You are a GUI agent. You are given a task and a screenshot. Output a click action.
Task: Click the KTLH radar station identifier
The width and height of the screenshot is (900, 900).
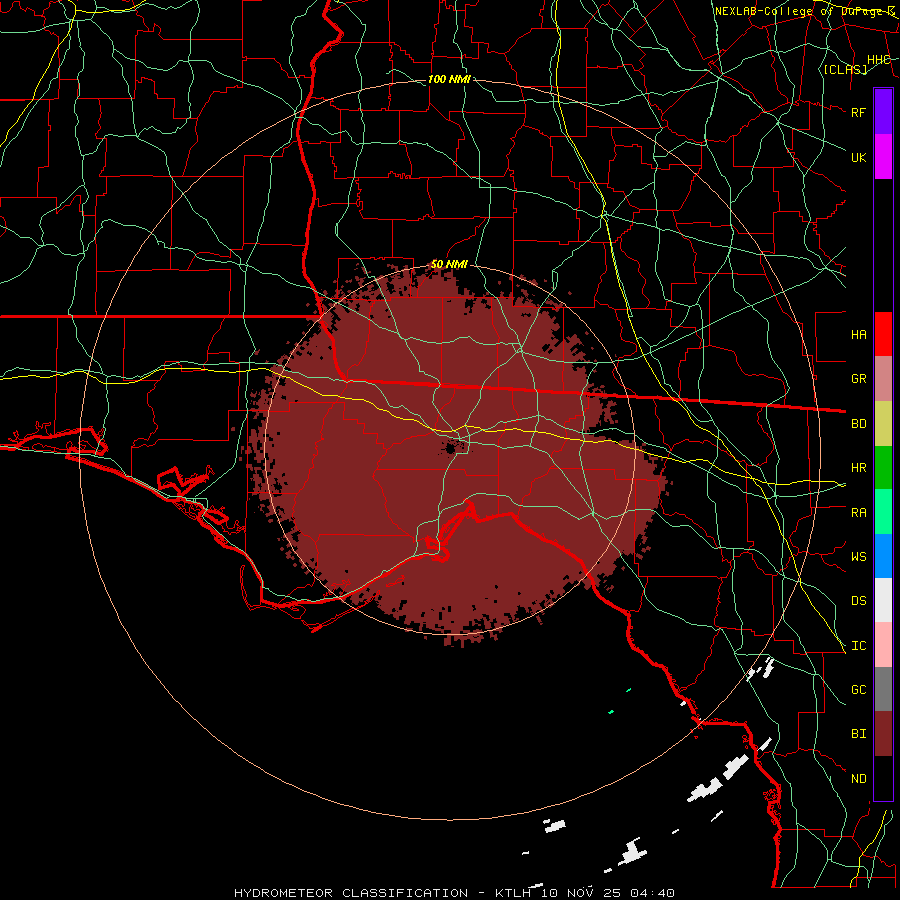pyautogui.click(x=513, y=893)
